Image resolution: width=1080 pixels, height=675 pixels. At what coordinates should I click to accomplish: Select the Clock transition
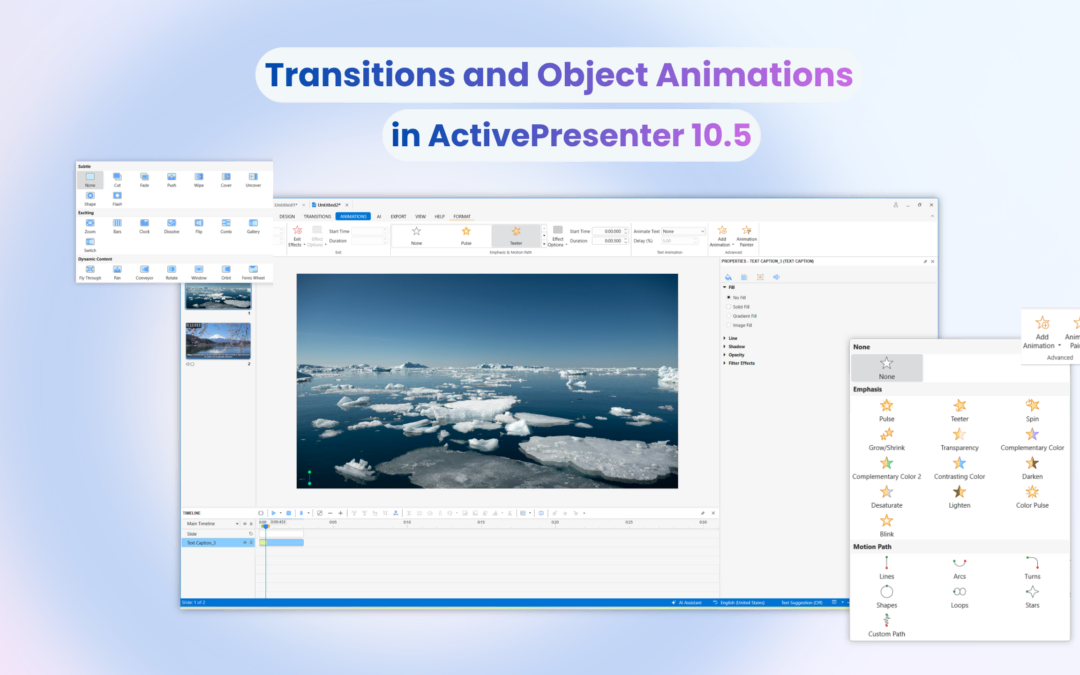pos(144,226)
